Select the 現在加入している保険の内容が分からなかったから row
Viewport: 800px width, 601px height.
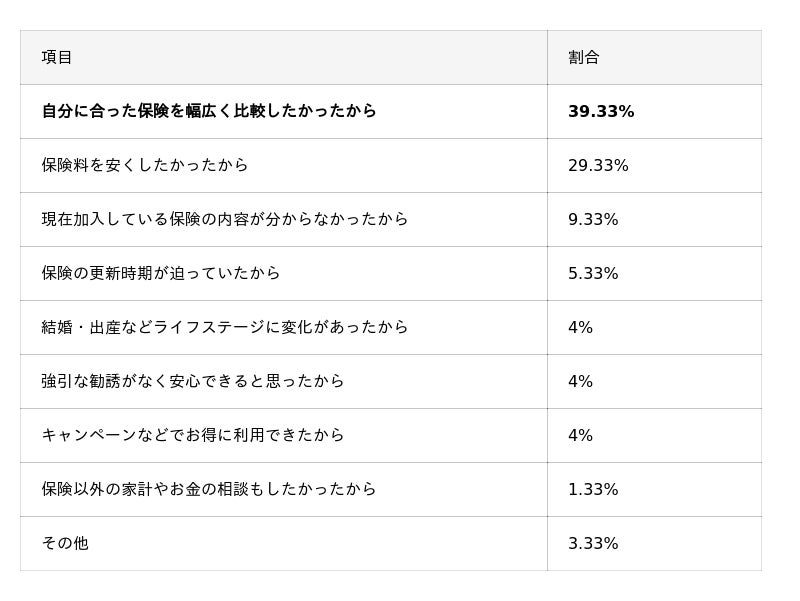coord(225,219)
